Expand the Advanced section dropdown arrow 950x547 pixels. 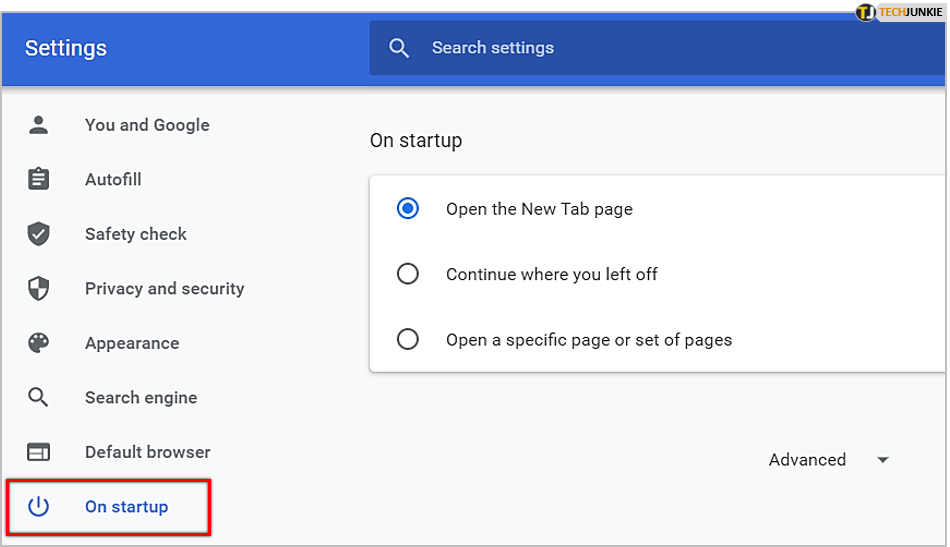882,460
